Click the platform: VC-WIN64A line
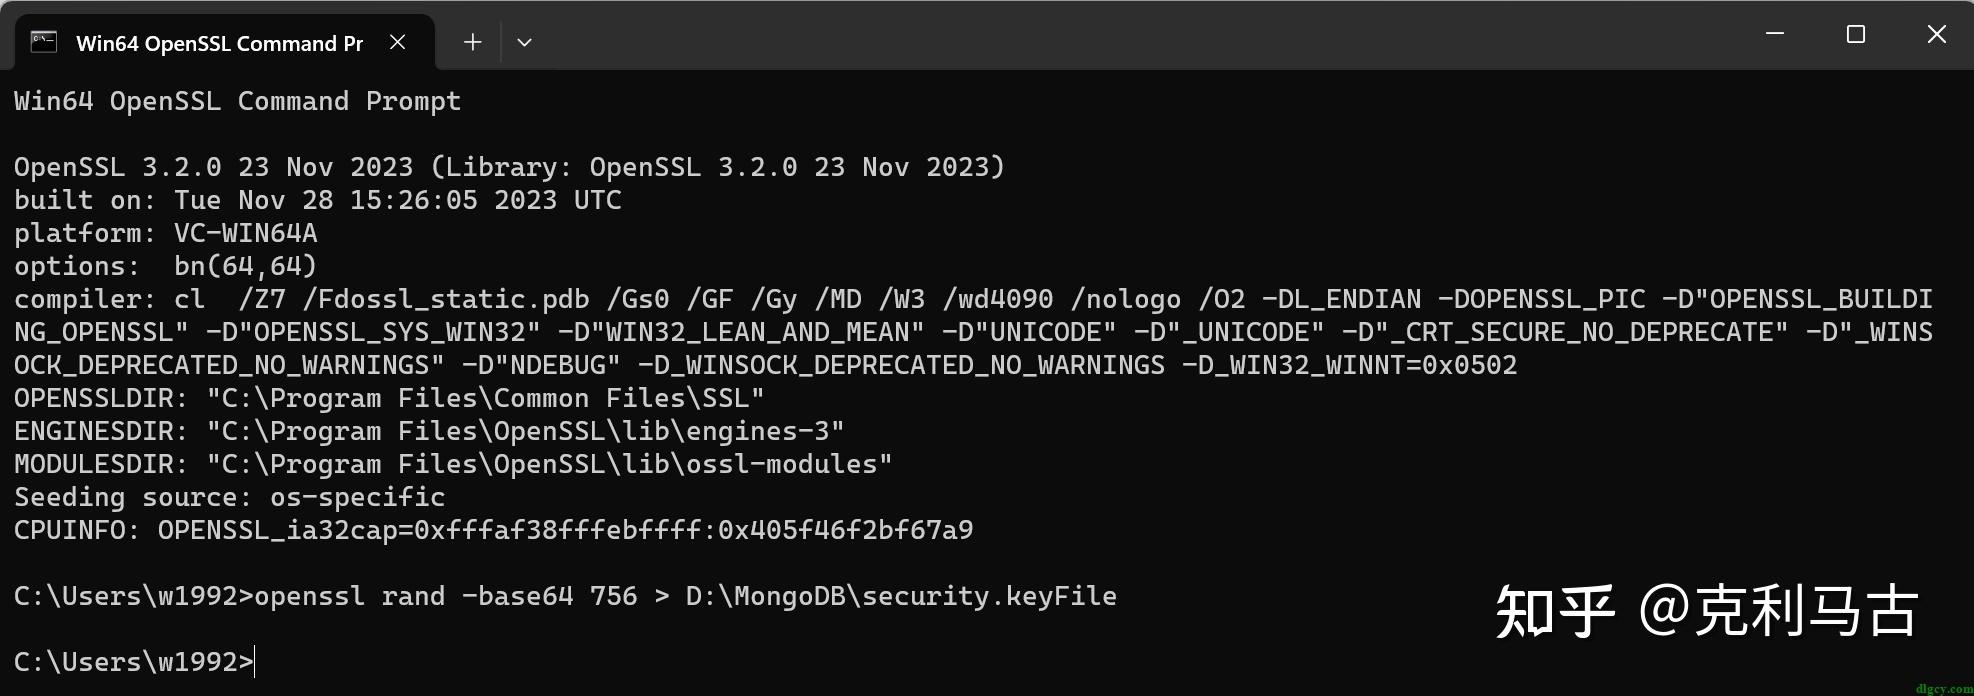The image size is (1974, 696). click(165, 233)
